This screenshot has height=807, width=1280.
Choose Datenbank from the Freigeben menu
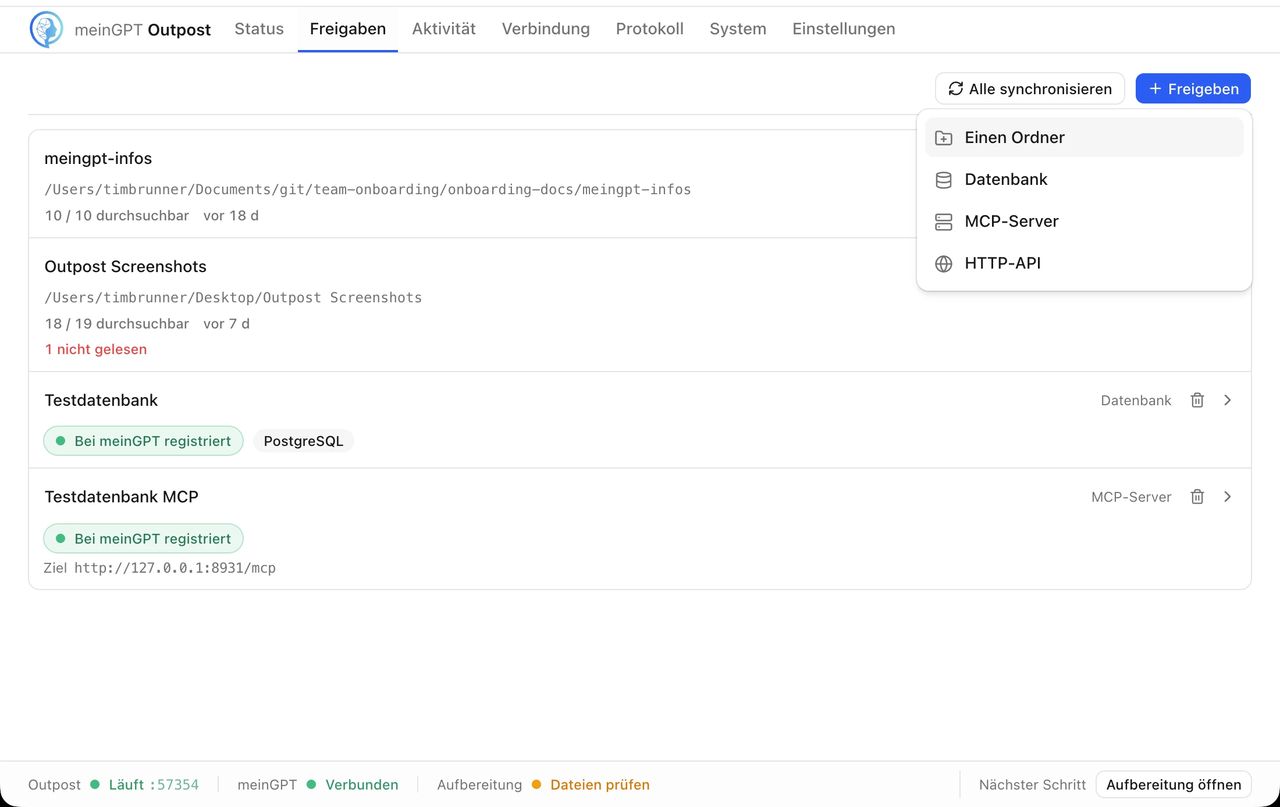click(x=1084, y=180)
